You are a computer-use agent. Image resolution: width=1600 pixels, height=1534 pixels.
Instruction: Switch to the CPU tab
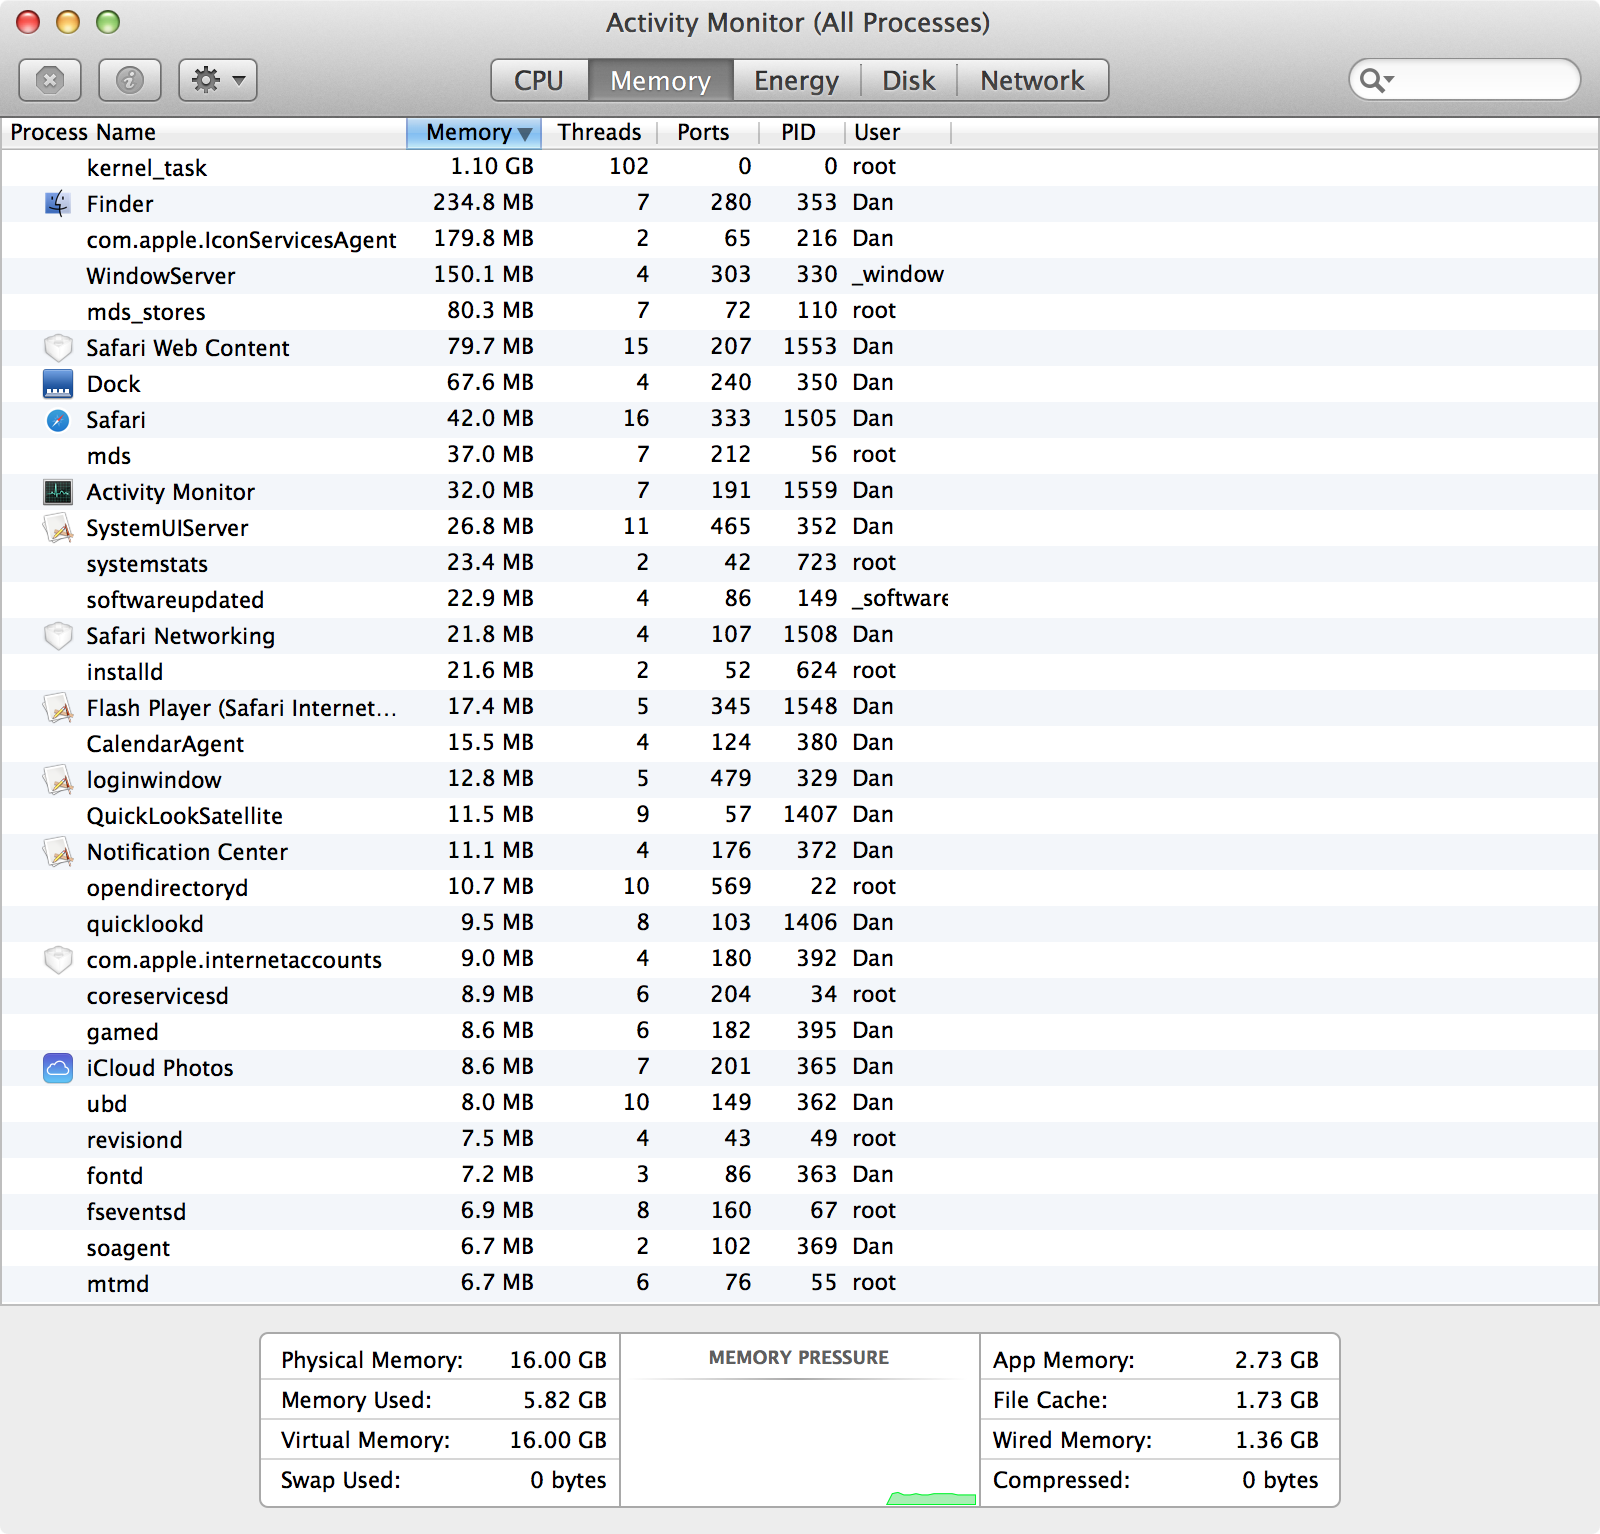coord(539,80)
